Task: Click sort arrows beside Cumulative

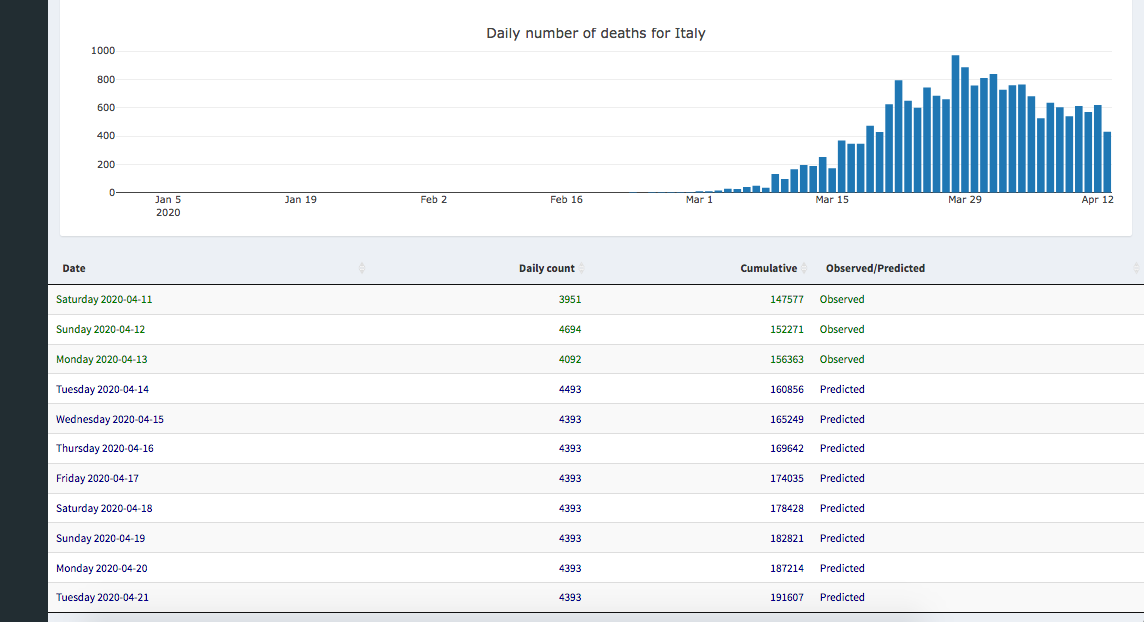Action: [804, 268]
